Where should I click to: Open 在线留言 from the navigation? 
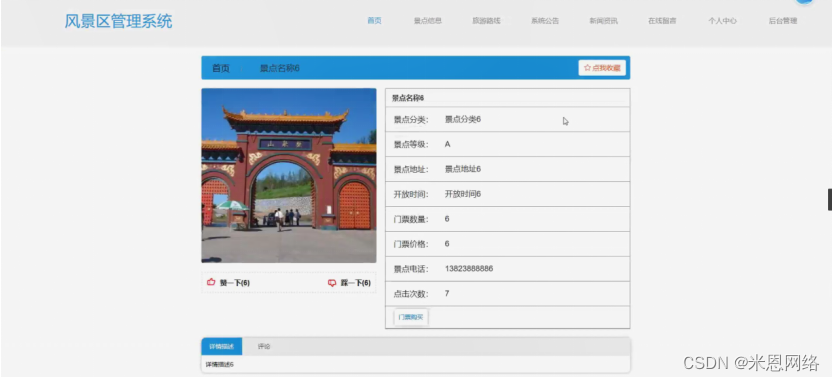coord(662,21)
